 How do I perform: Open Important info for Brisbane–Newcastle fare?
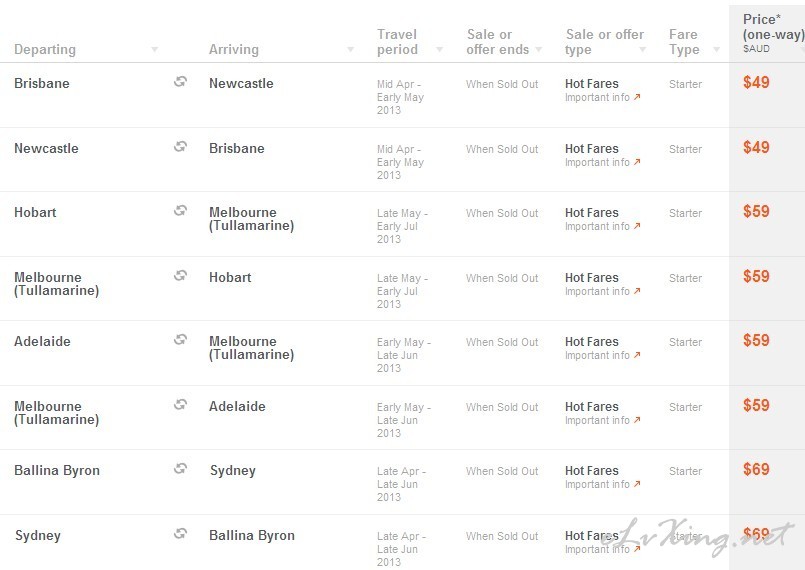(603, 97)
